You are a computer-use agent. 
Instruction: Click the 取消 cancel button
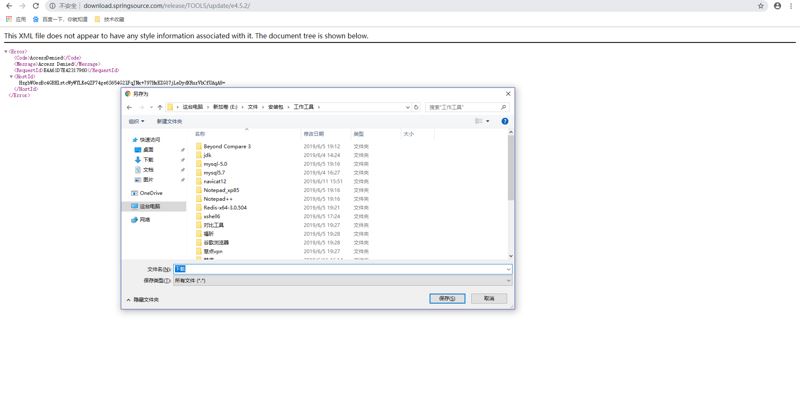489,299
